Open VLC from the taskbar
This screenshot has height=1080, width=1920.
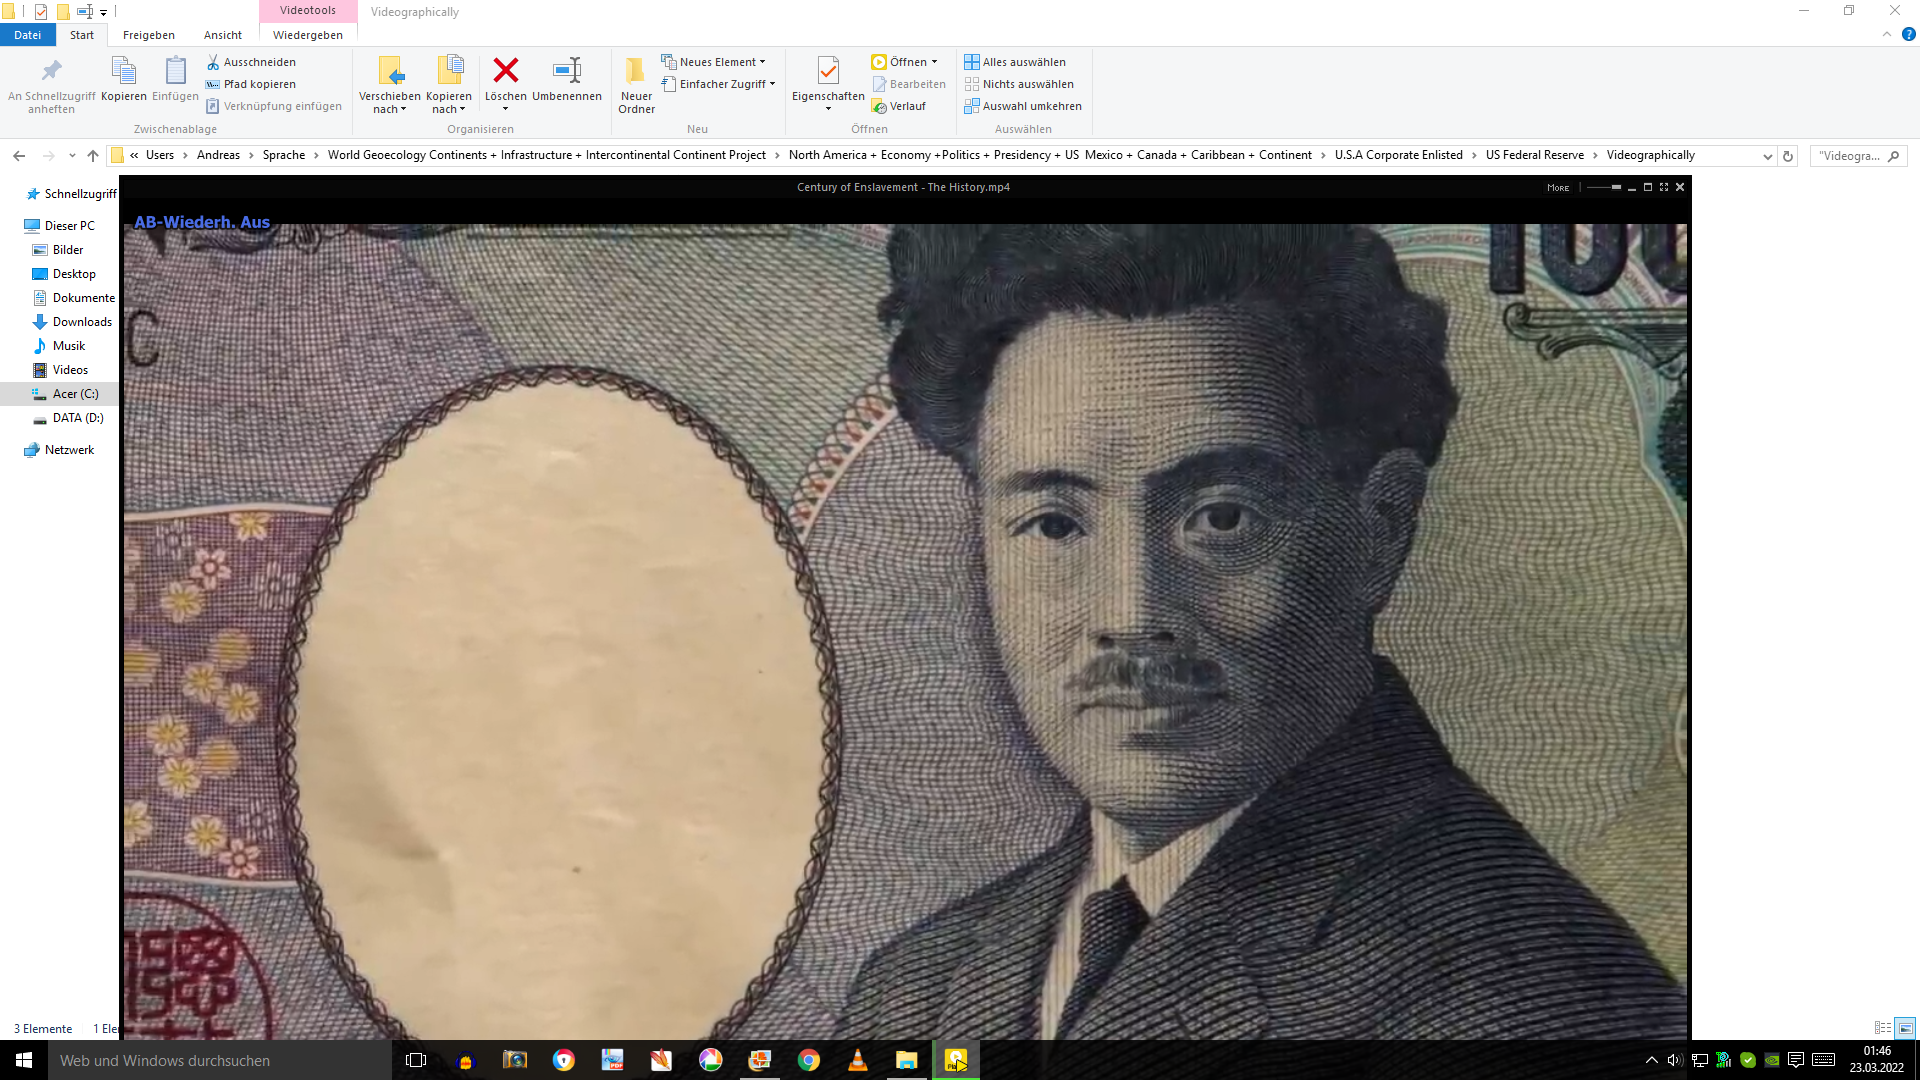pos(857,1060)
